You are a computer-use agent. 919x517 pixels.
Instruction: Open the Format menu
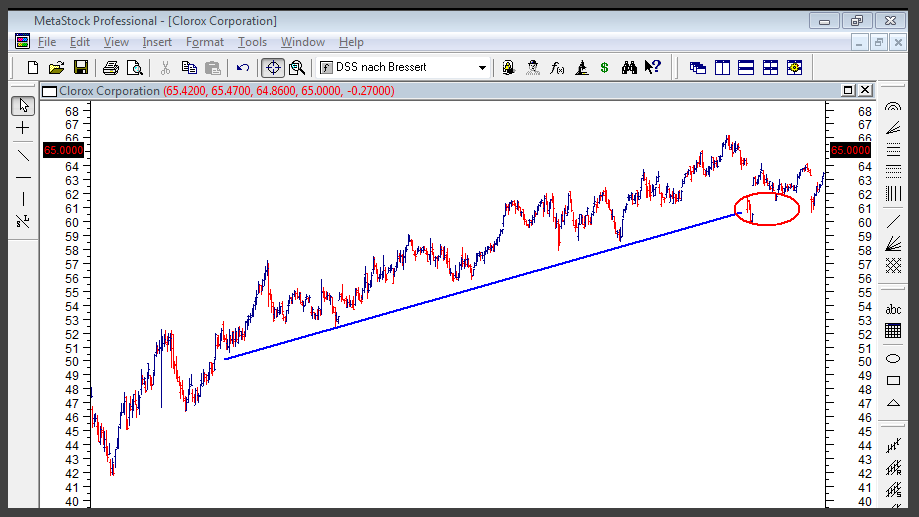[205, 42]
